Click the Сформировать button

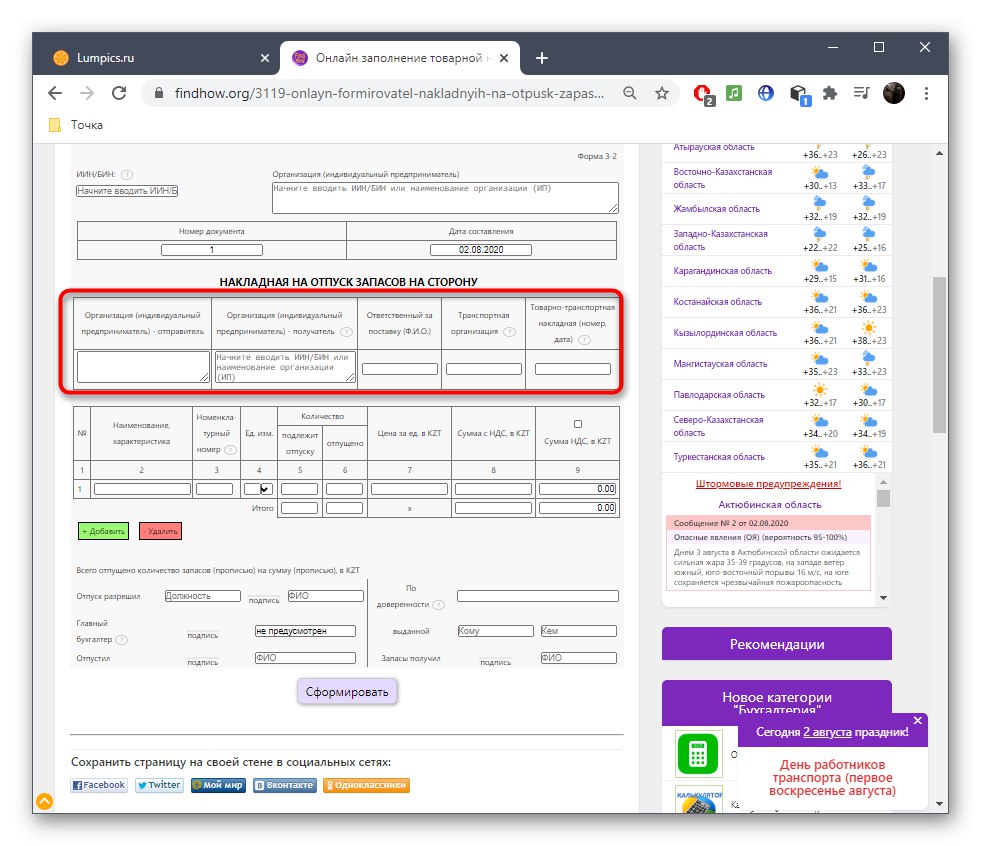pos(346,690)
